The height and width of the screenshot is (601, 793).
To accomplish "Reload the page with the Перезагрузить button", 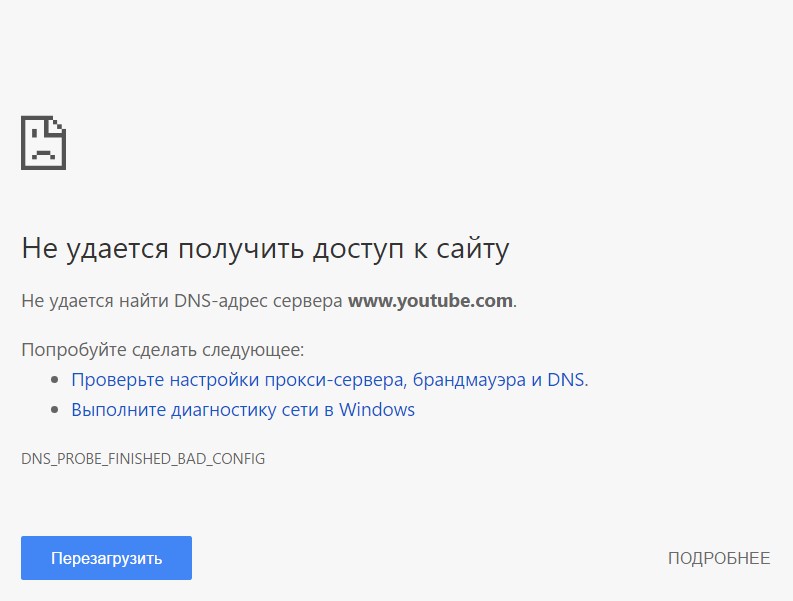I will point(106,558).
